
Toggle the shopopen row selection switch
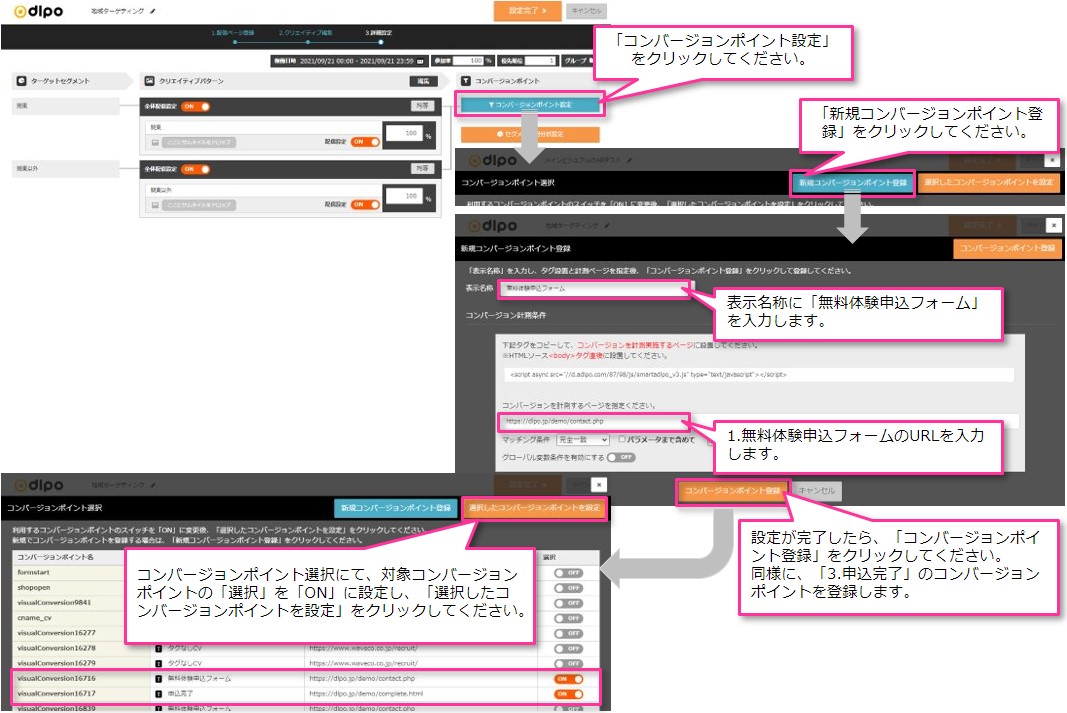[x=568, y=588]
